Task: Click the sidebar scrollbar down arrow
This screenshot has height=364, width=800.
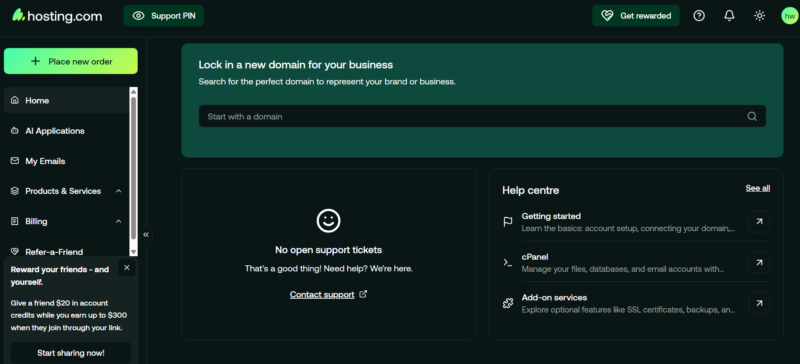Action: (x=134, y=252)
